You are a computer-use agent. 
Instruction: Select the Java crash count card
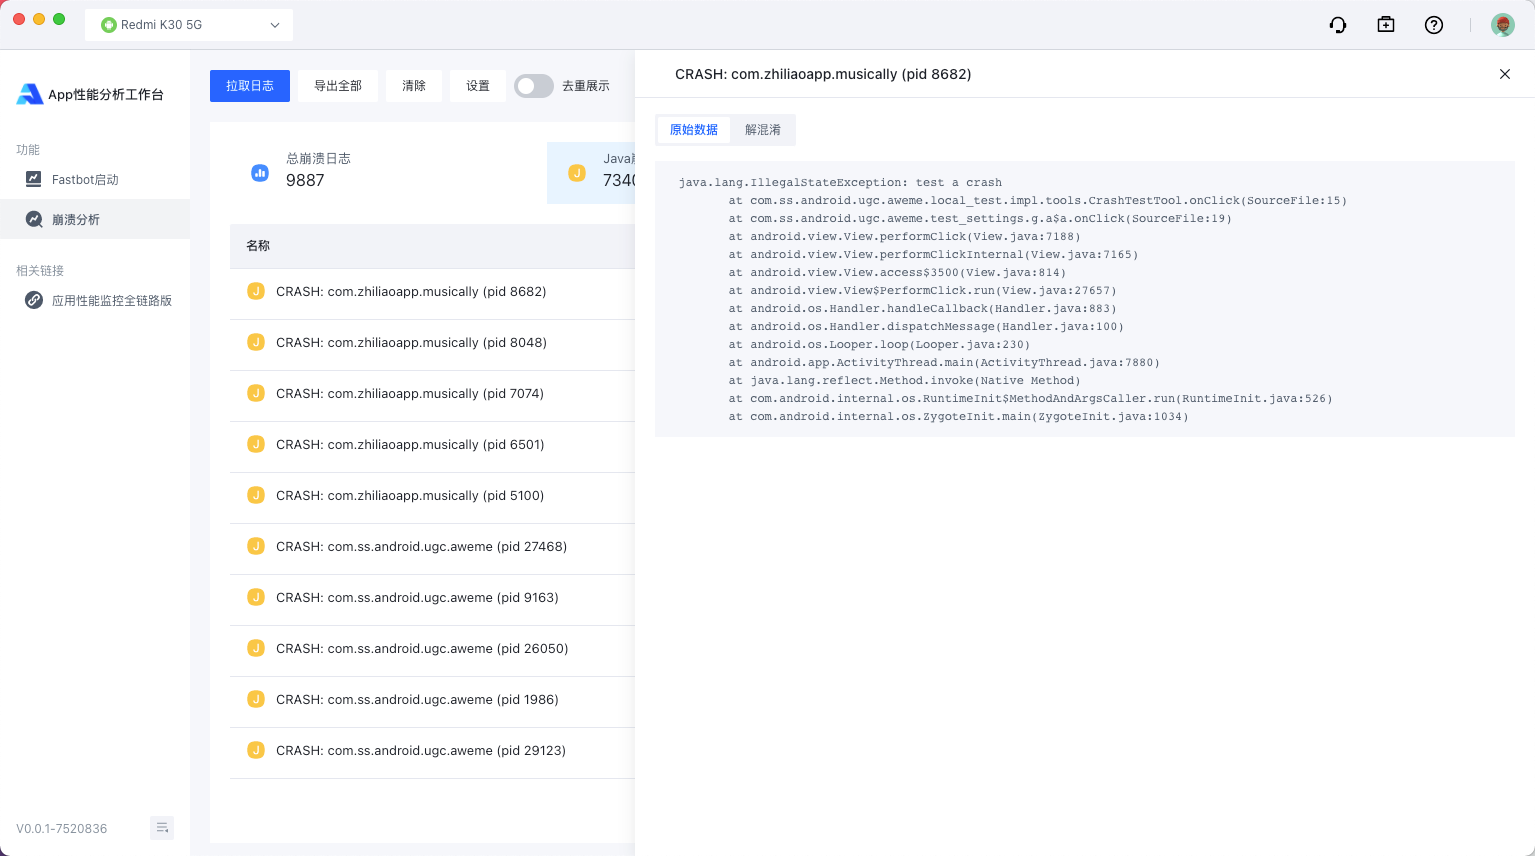[591, 173]
